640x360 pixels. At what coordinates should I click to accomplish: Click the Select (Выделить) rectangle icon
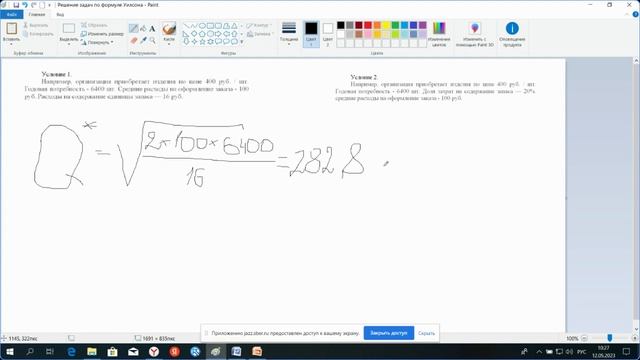(69, 29)
